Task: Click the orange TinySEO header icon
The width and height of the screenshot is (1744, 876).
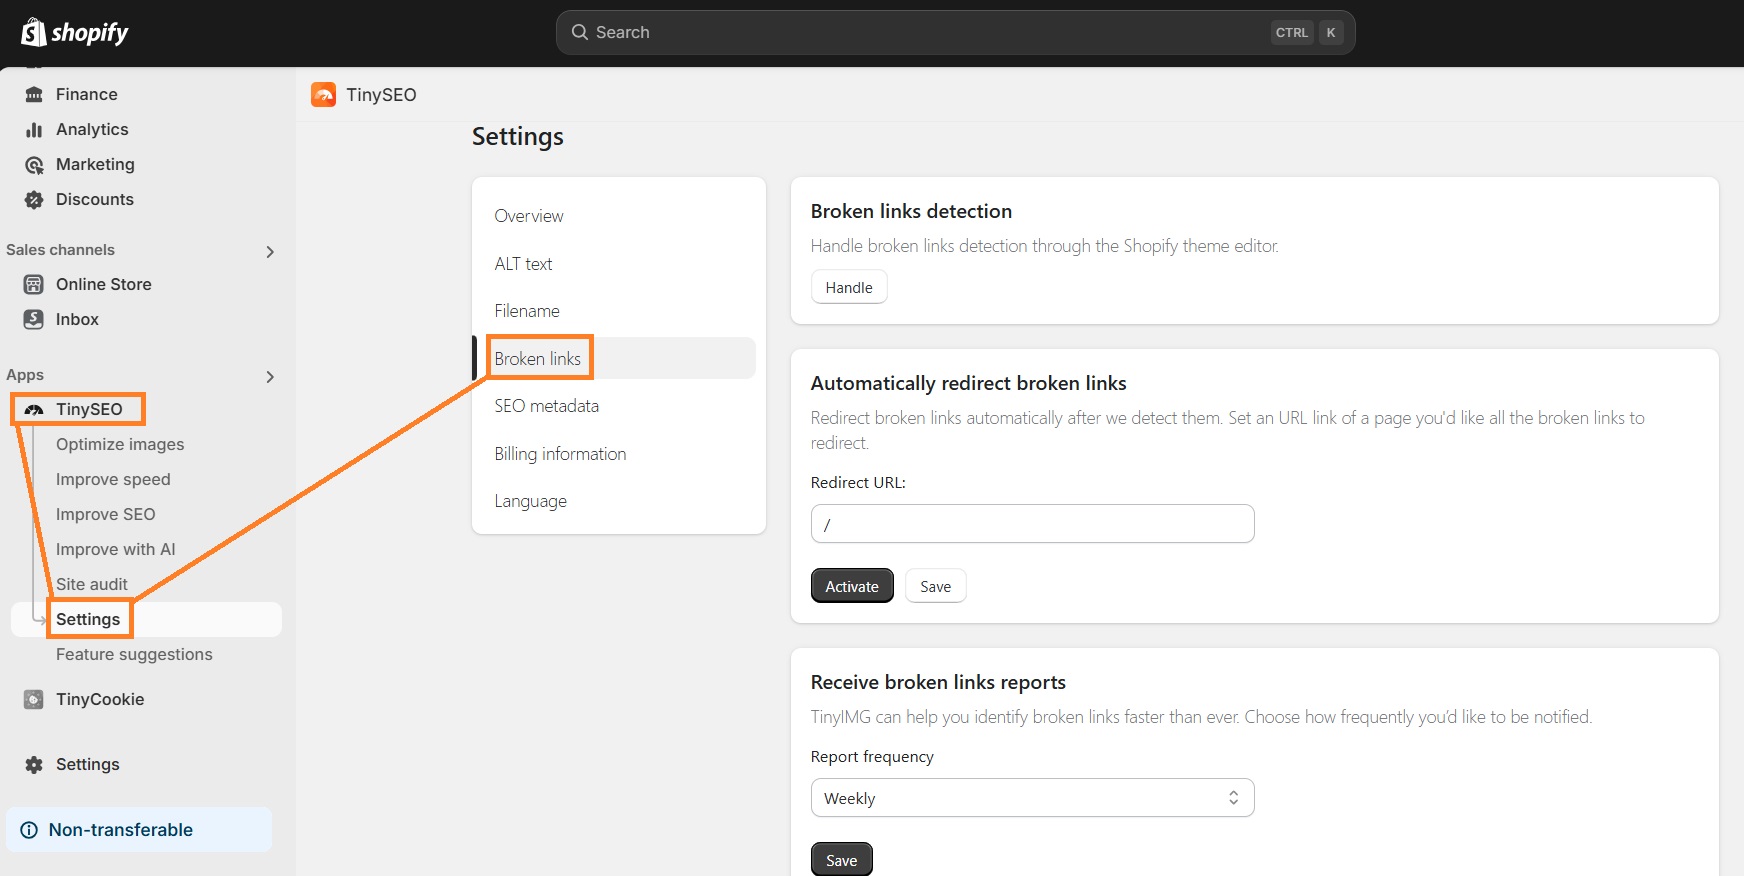Action: 324,95
